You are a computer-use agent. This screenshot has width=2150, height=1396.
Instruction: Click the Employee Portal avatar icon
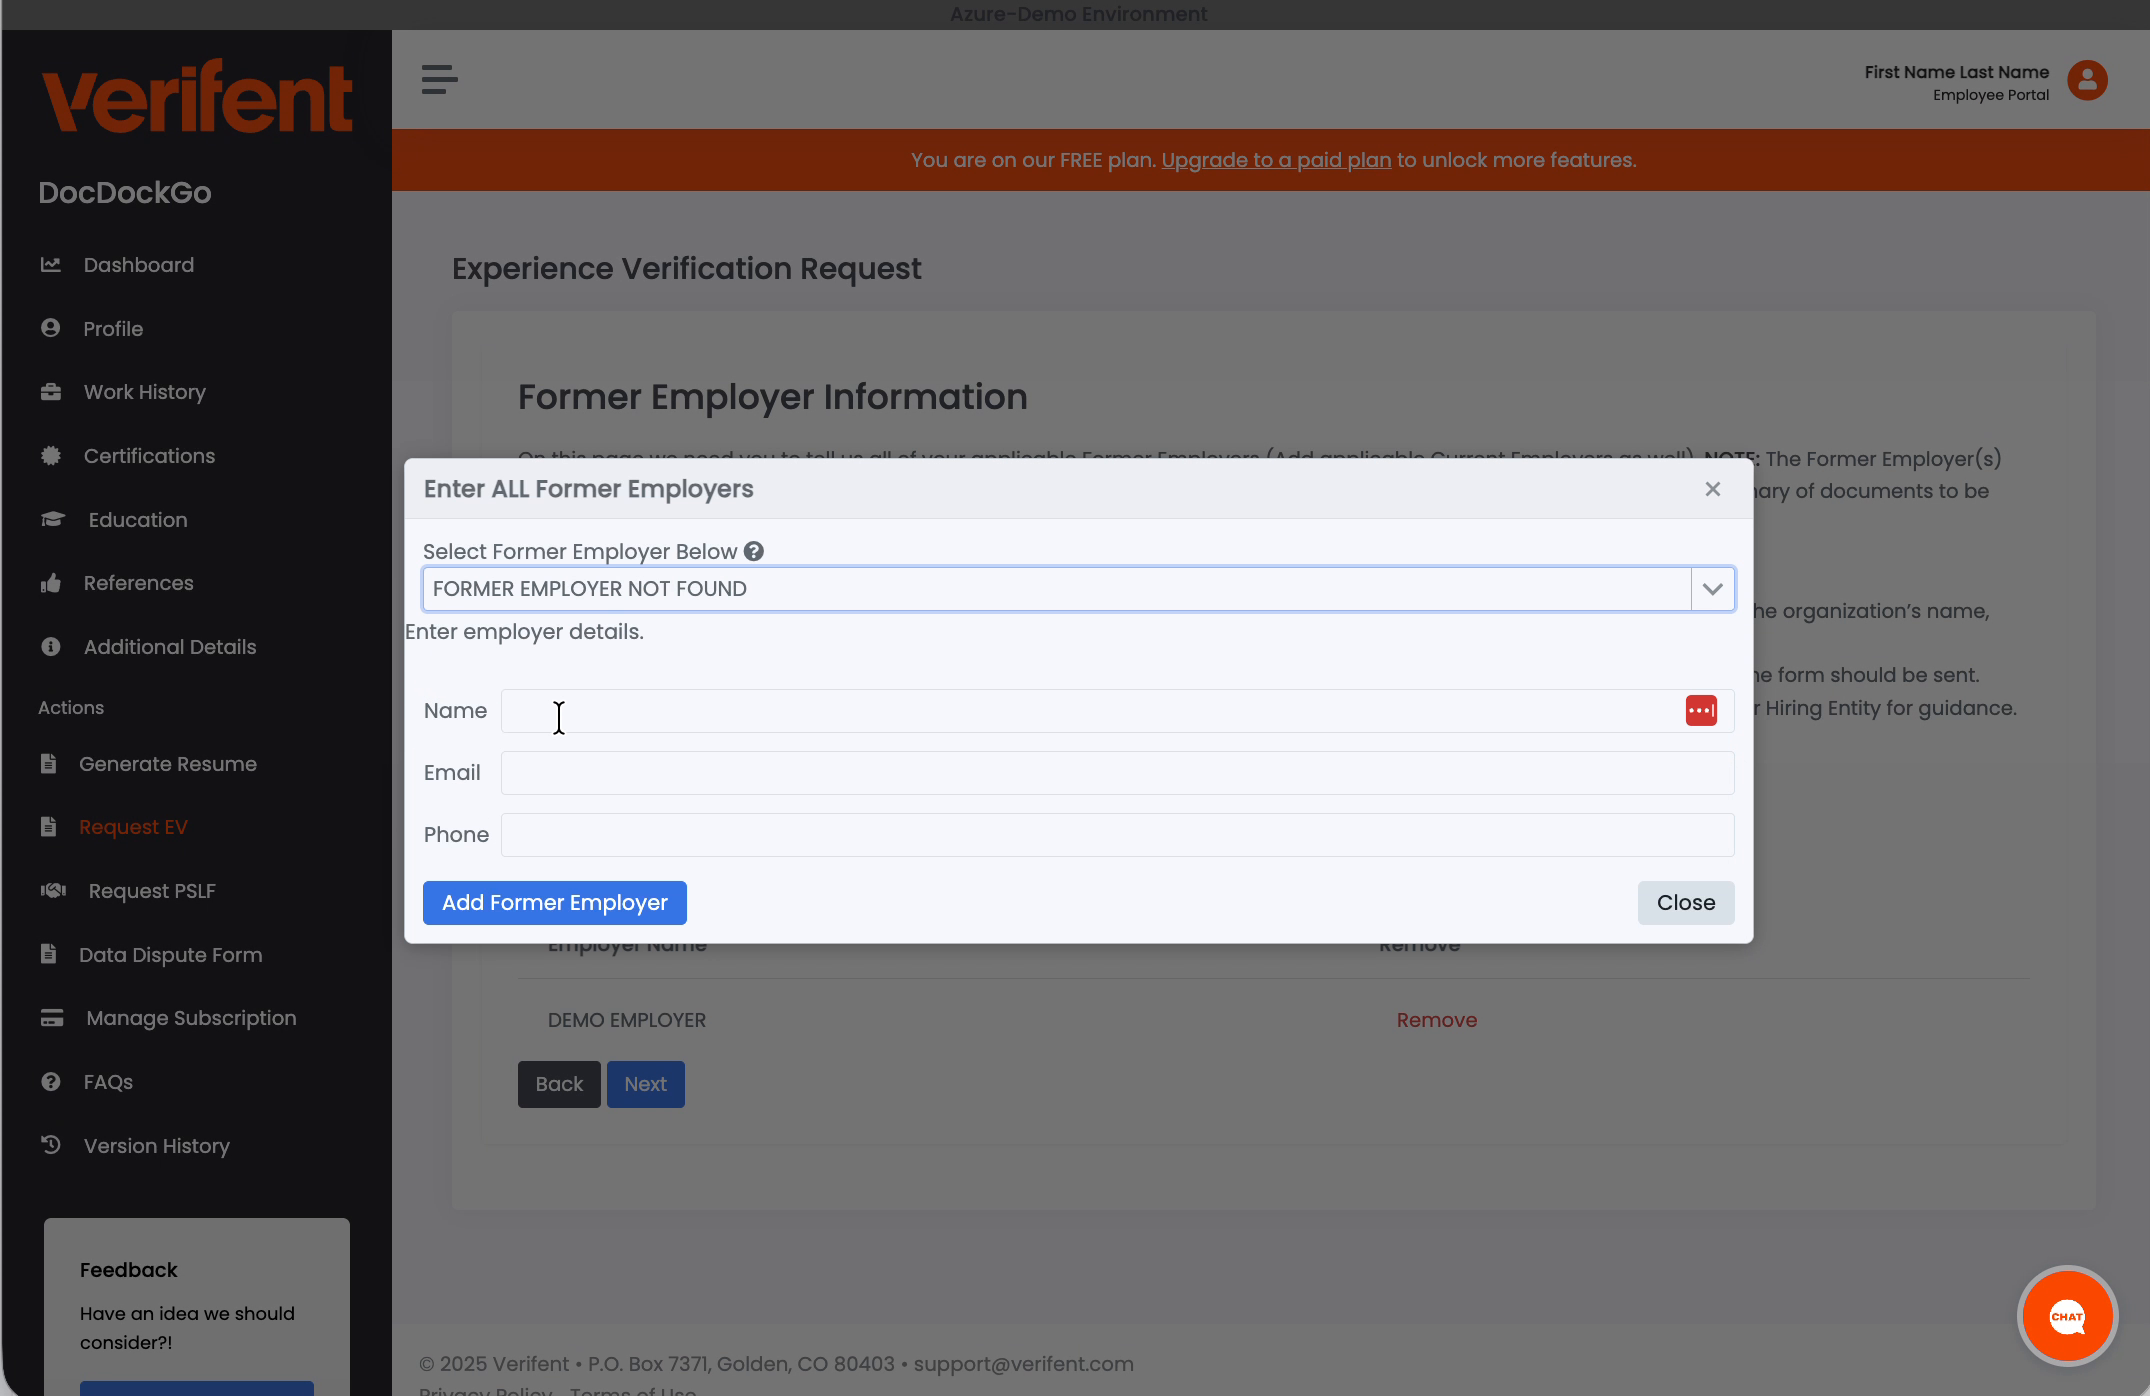(x=2087, y=81)
